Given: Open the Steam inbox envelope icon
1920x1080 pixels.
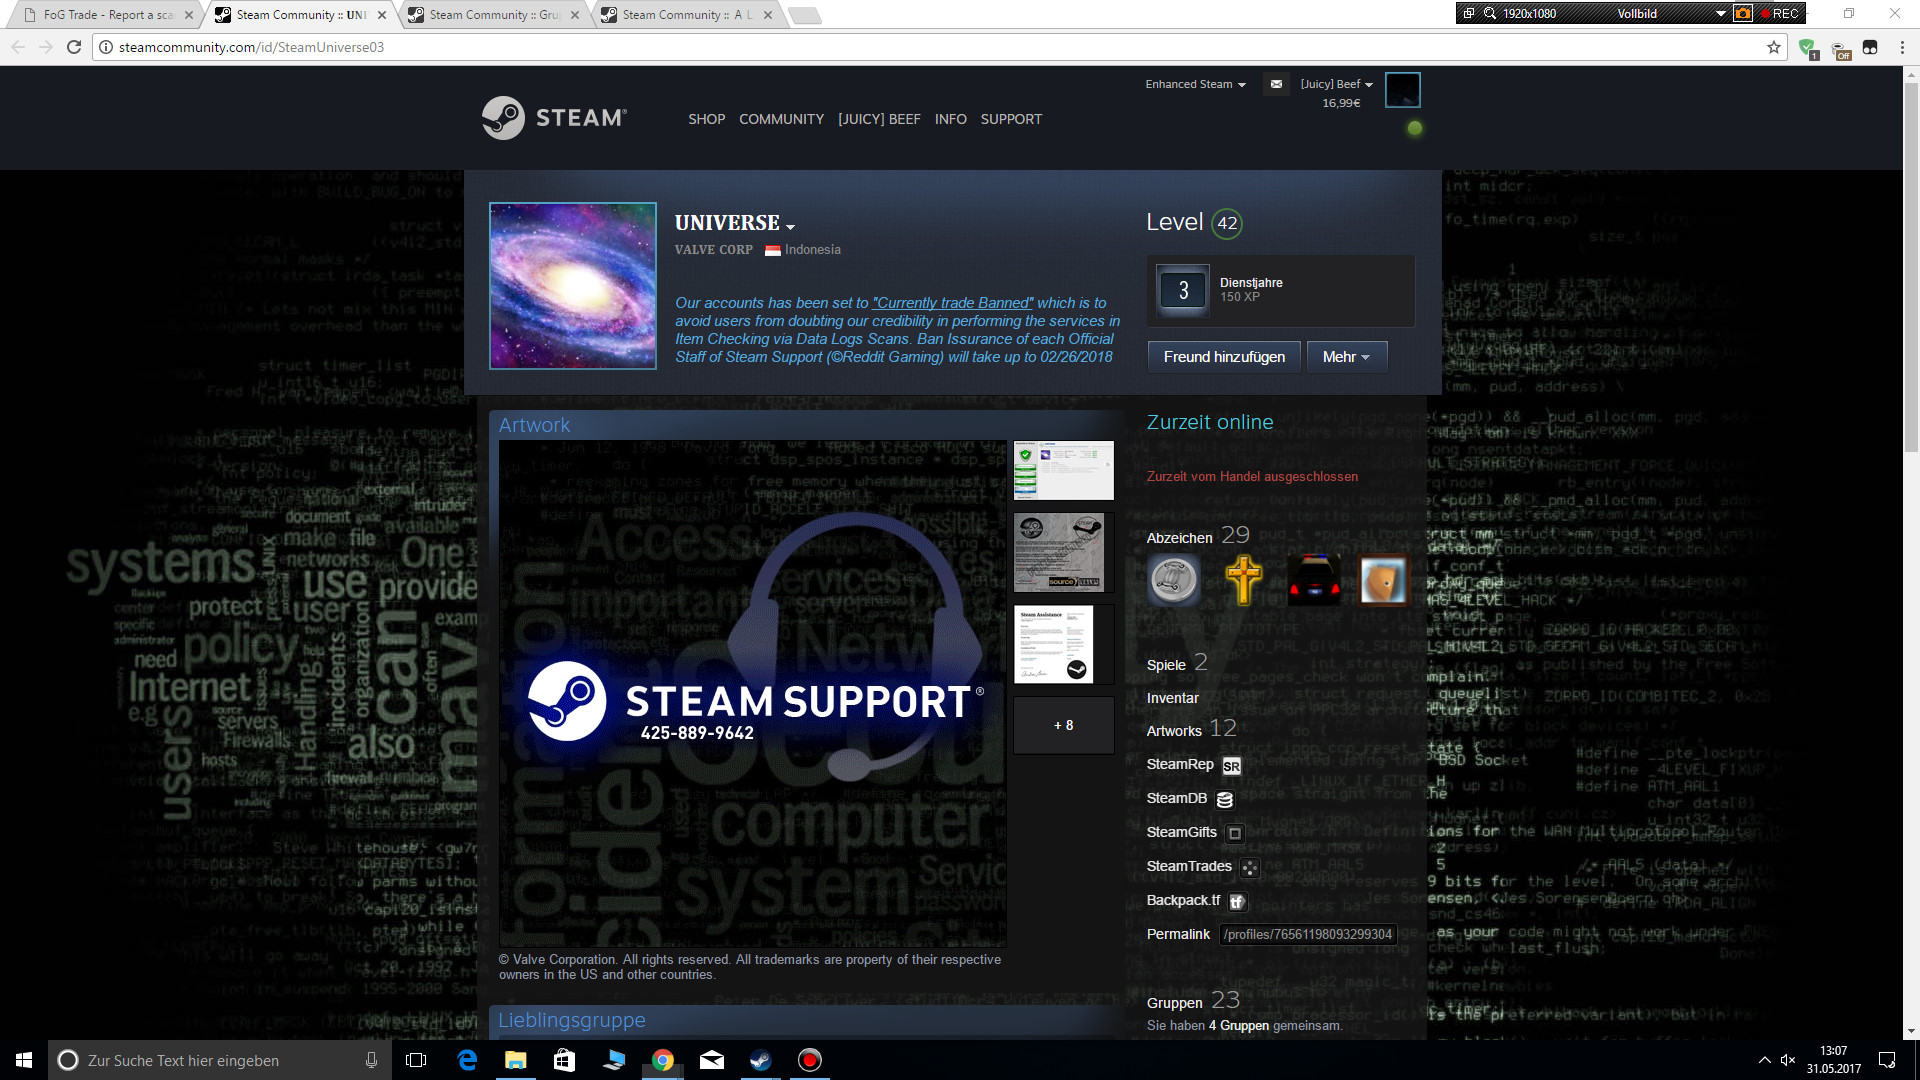Looking at the screenshot, I should [x=1276, y=85].
